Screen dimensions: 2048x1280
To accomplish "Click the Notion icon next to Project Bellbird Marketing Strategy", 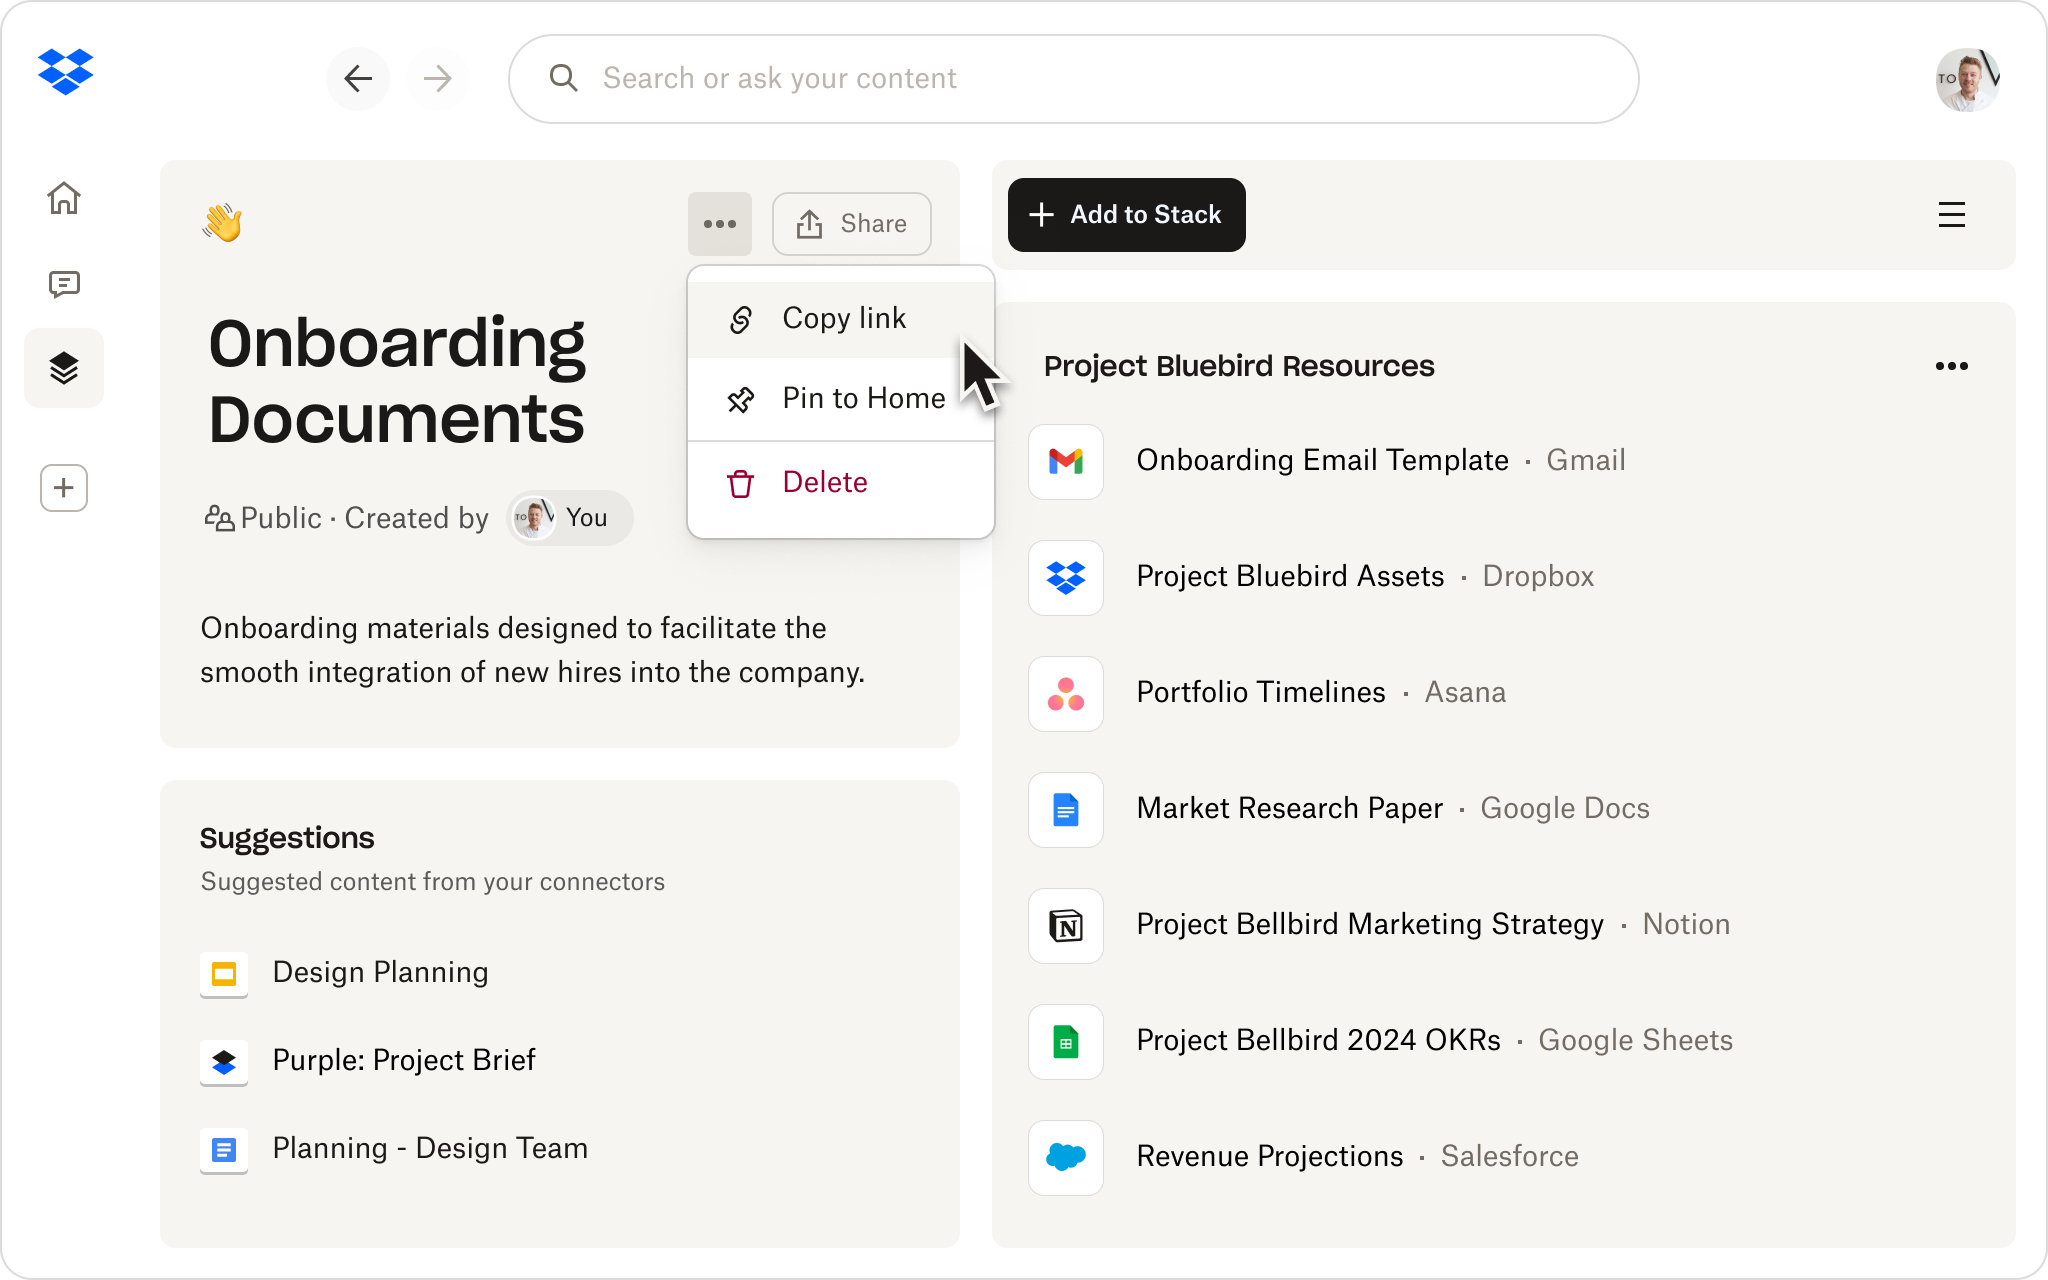I will click(x=1067, y=925).
